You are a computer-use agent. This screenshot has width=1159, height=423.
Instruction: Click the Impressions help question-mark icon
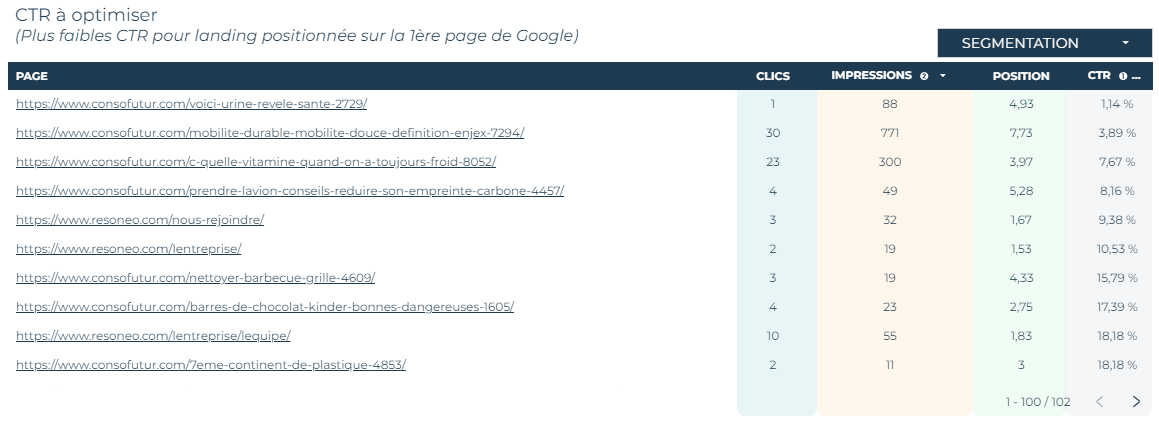[x=924, y=76]
